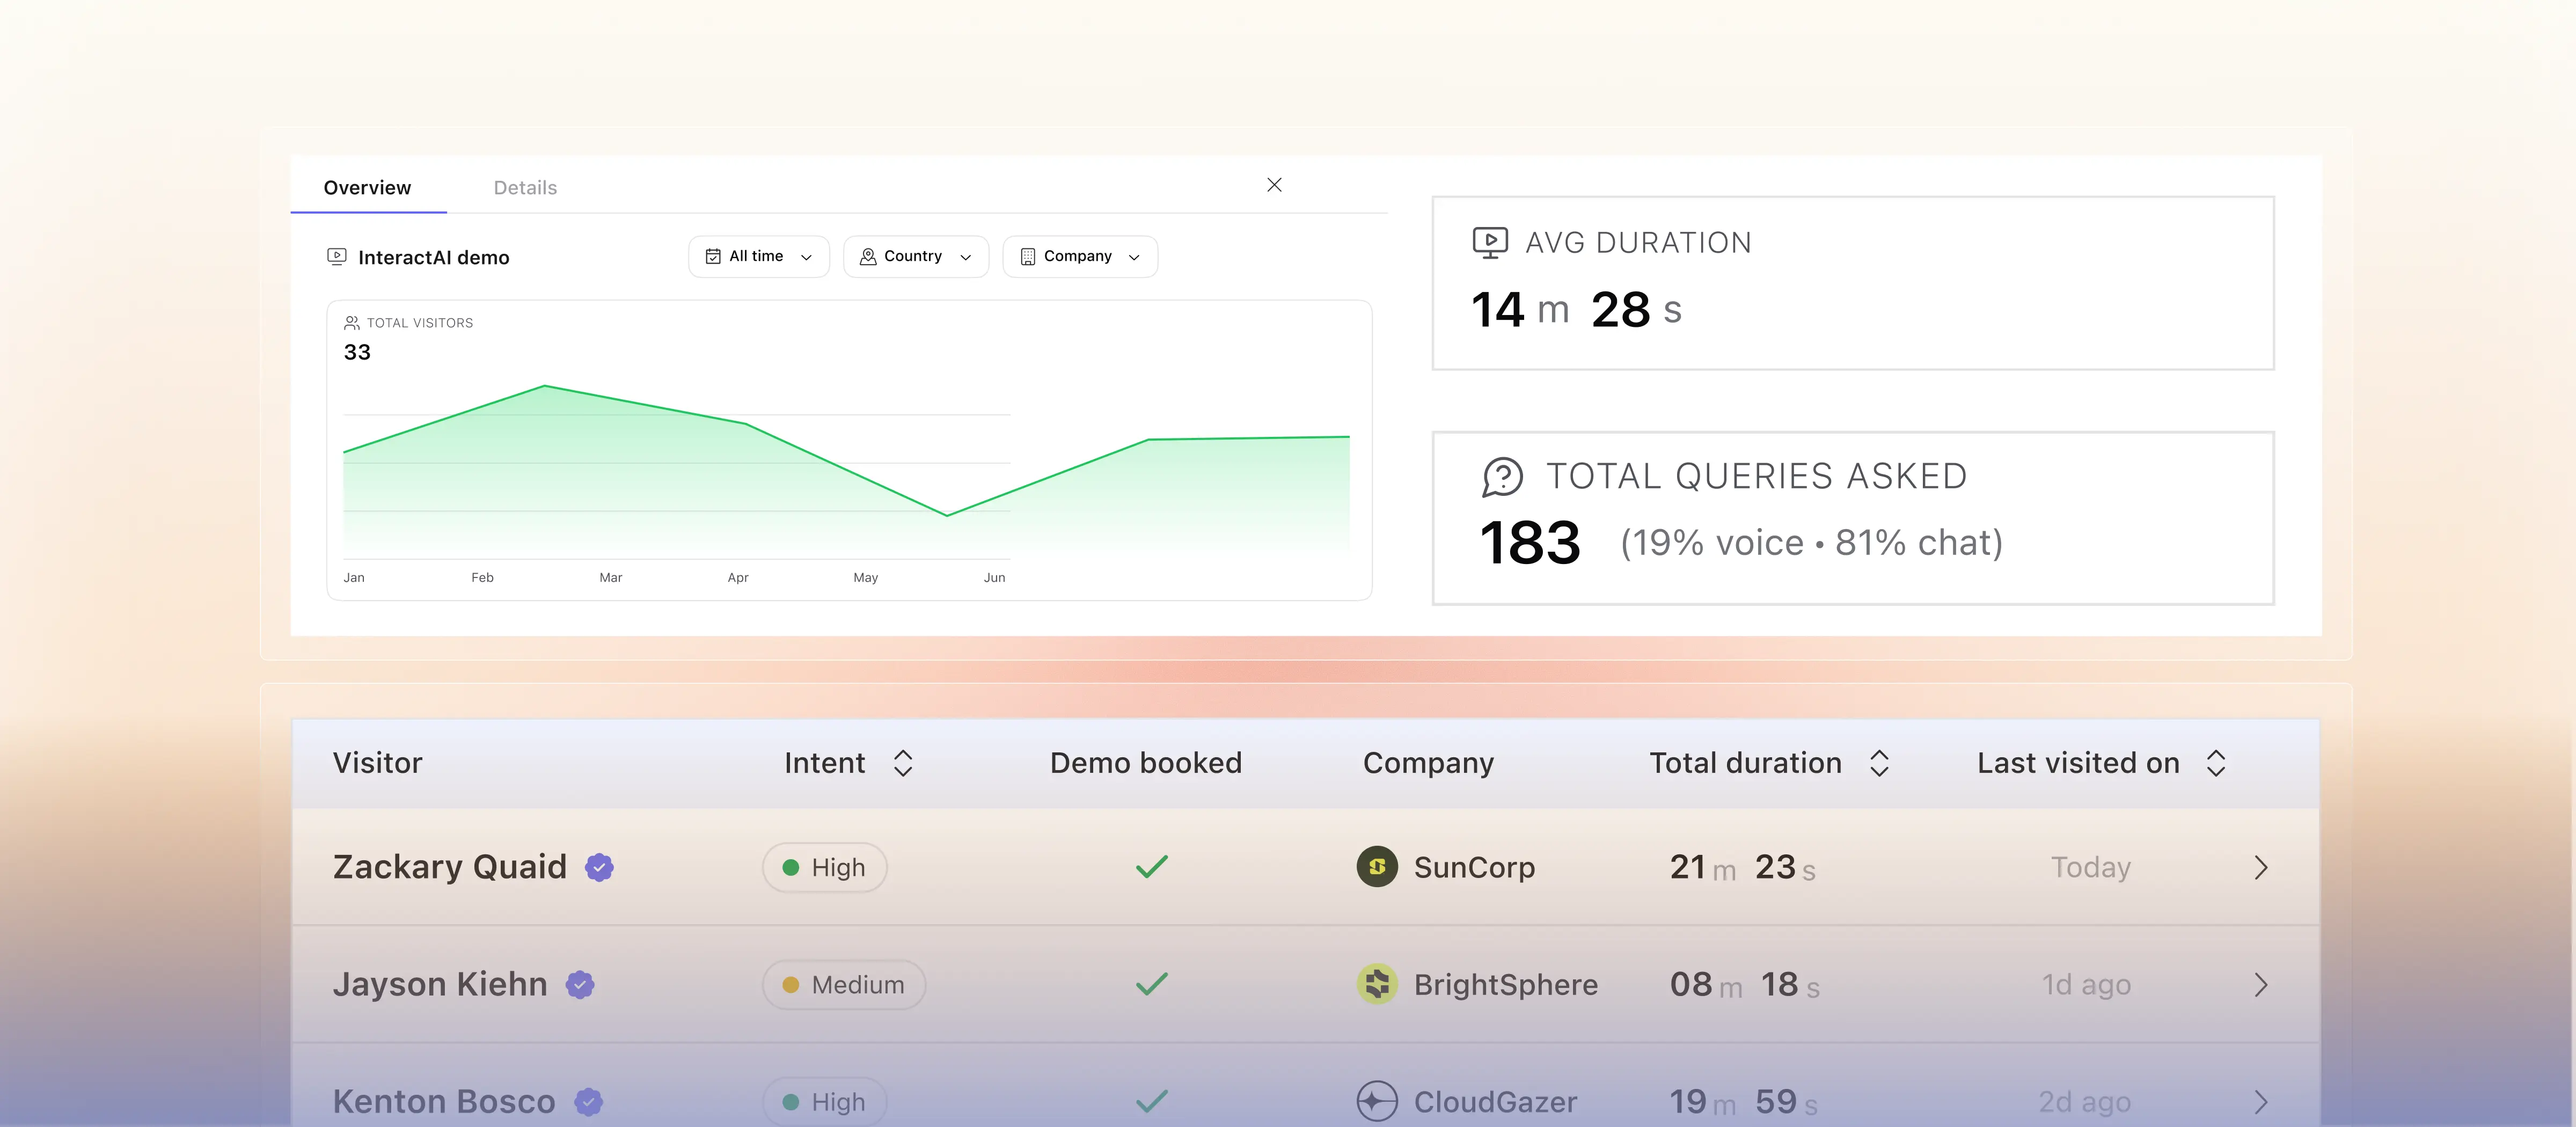
Task: Close the overview panel with X
Action: click(1274, 185)
